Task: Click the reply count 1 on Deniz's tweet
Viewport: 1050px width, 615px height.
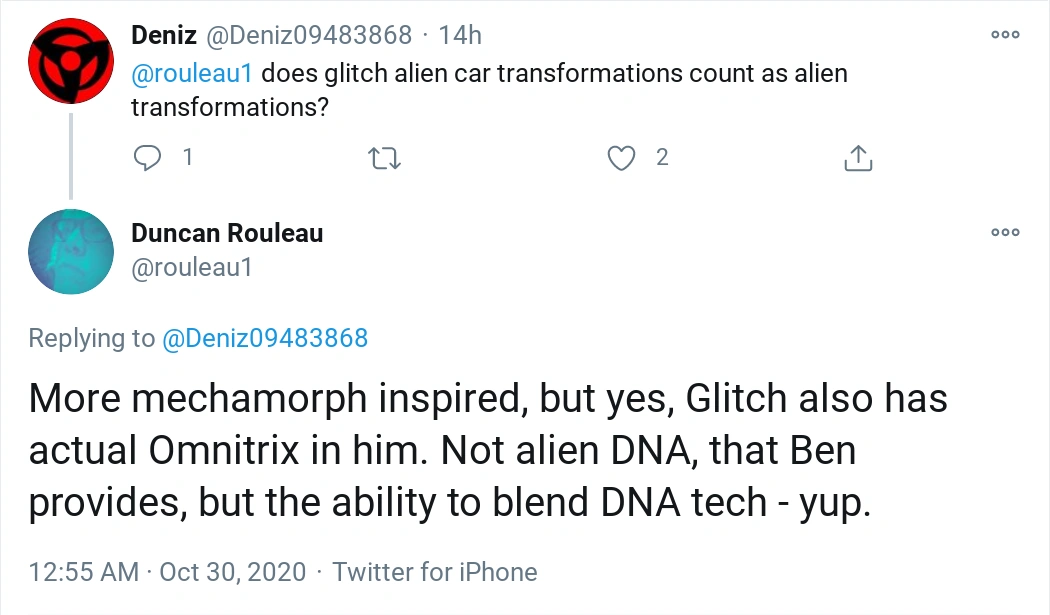Action: [x=187, y=157]
